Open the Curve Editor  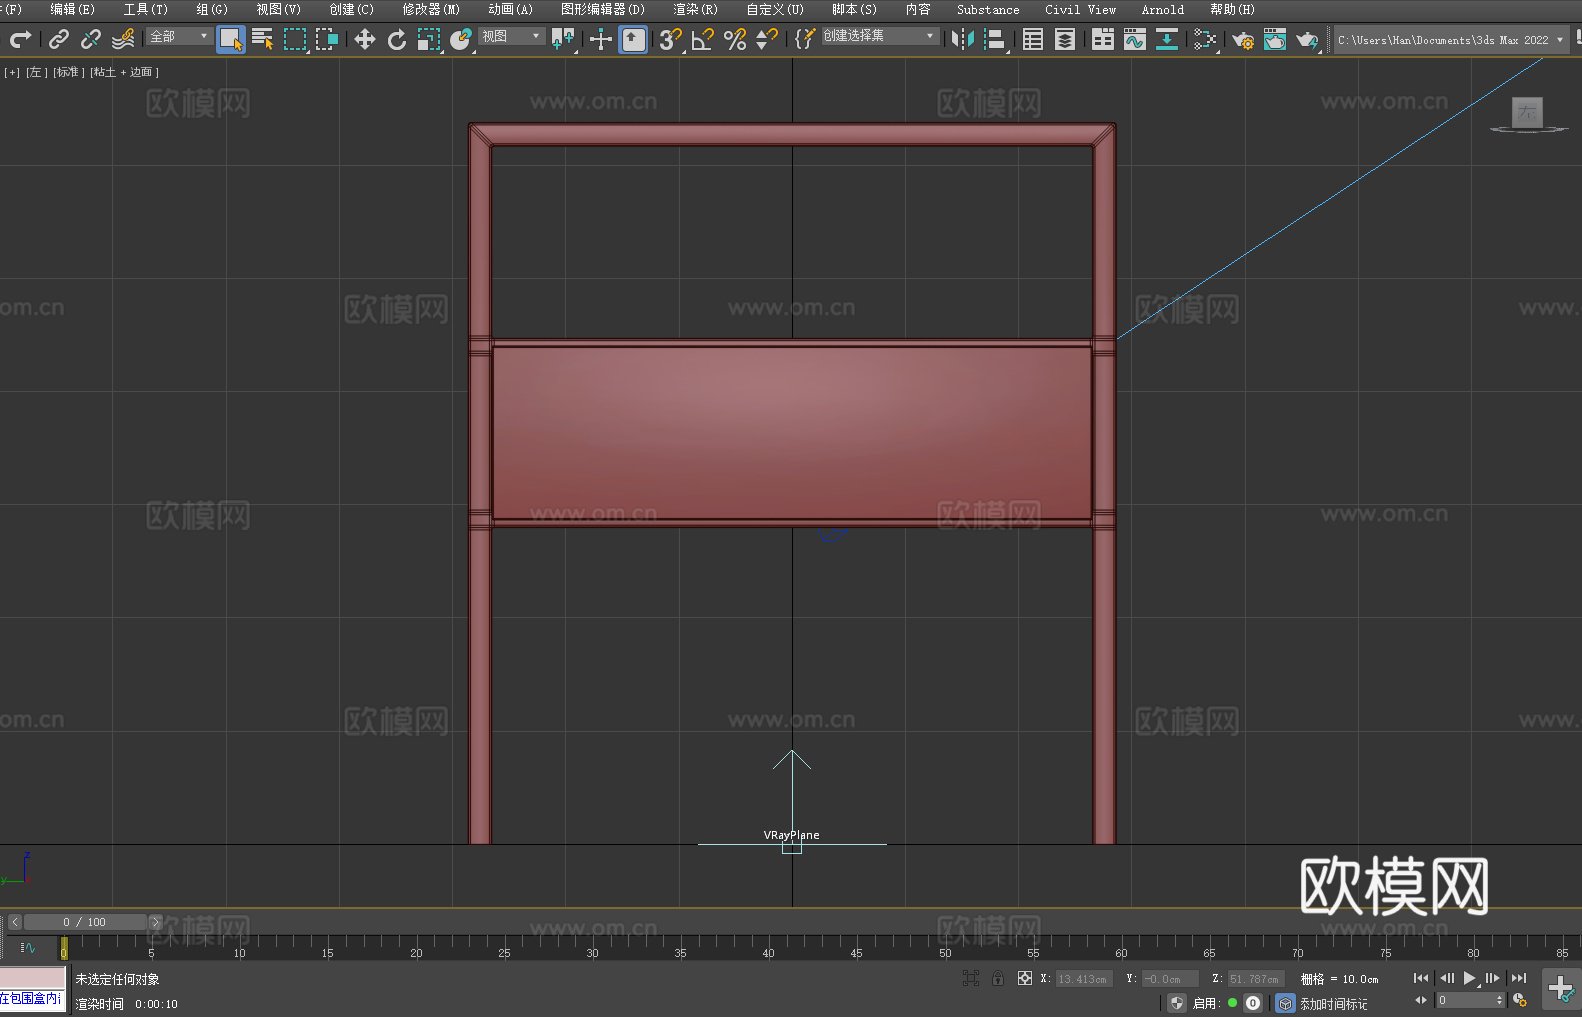1135,40
